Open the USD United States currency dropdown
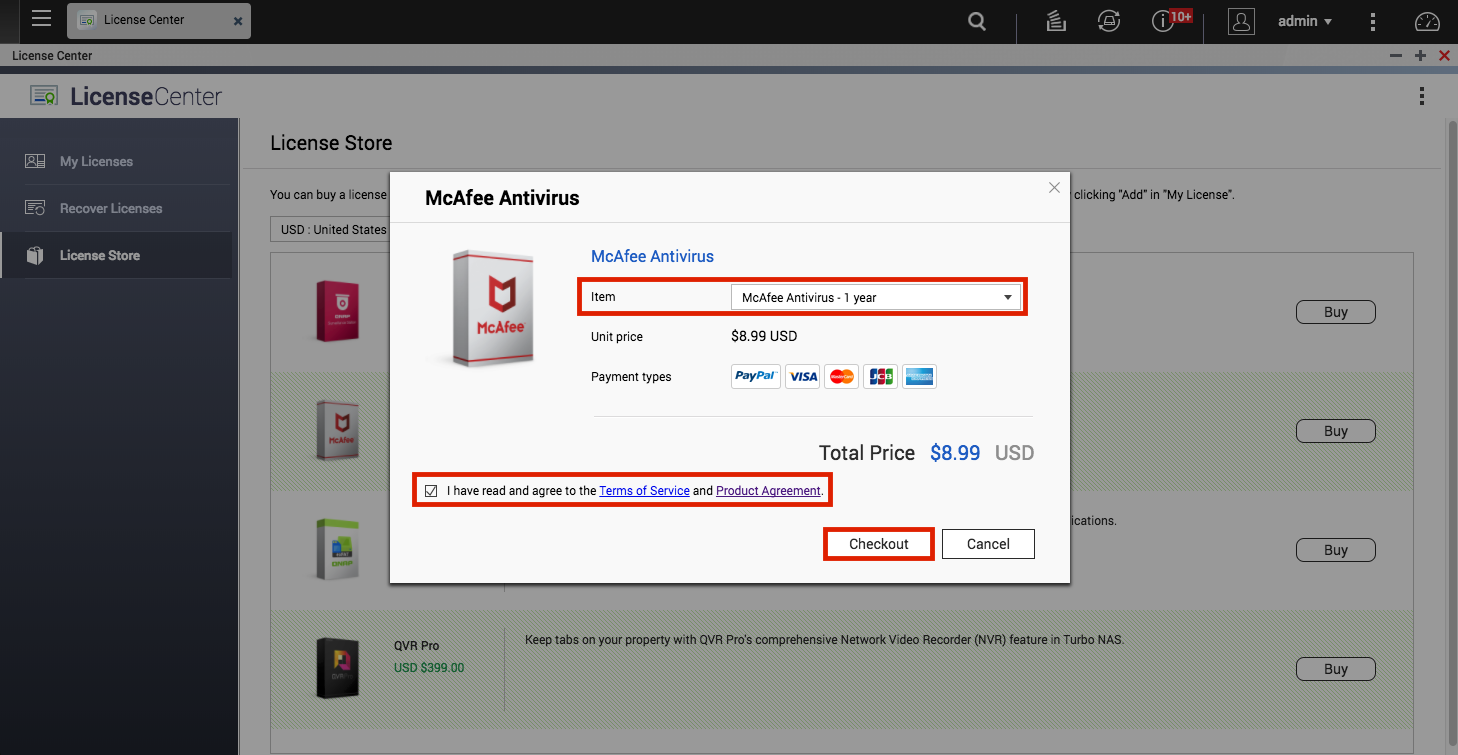1458x755 pixels. click(x=330, y=229)
